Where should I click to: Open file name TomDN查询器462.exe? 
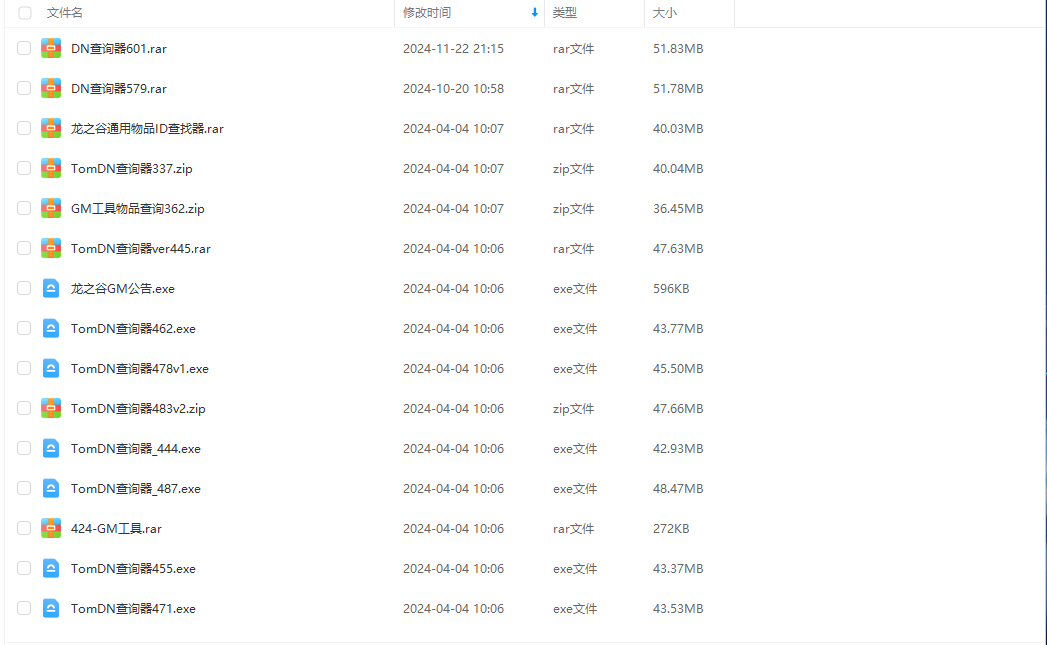134,329
